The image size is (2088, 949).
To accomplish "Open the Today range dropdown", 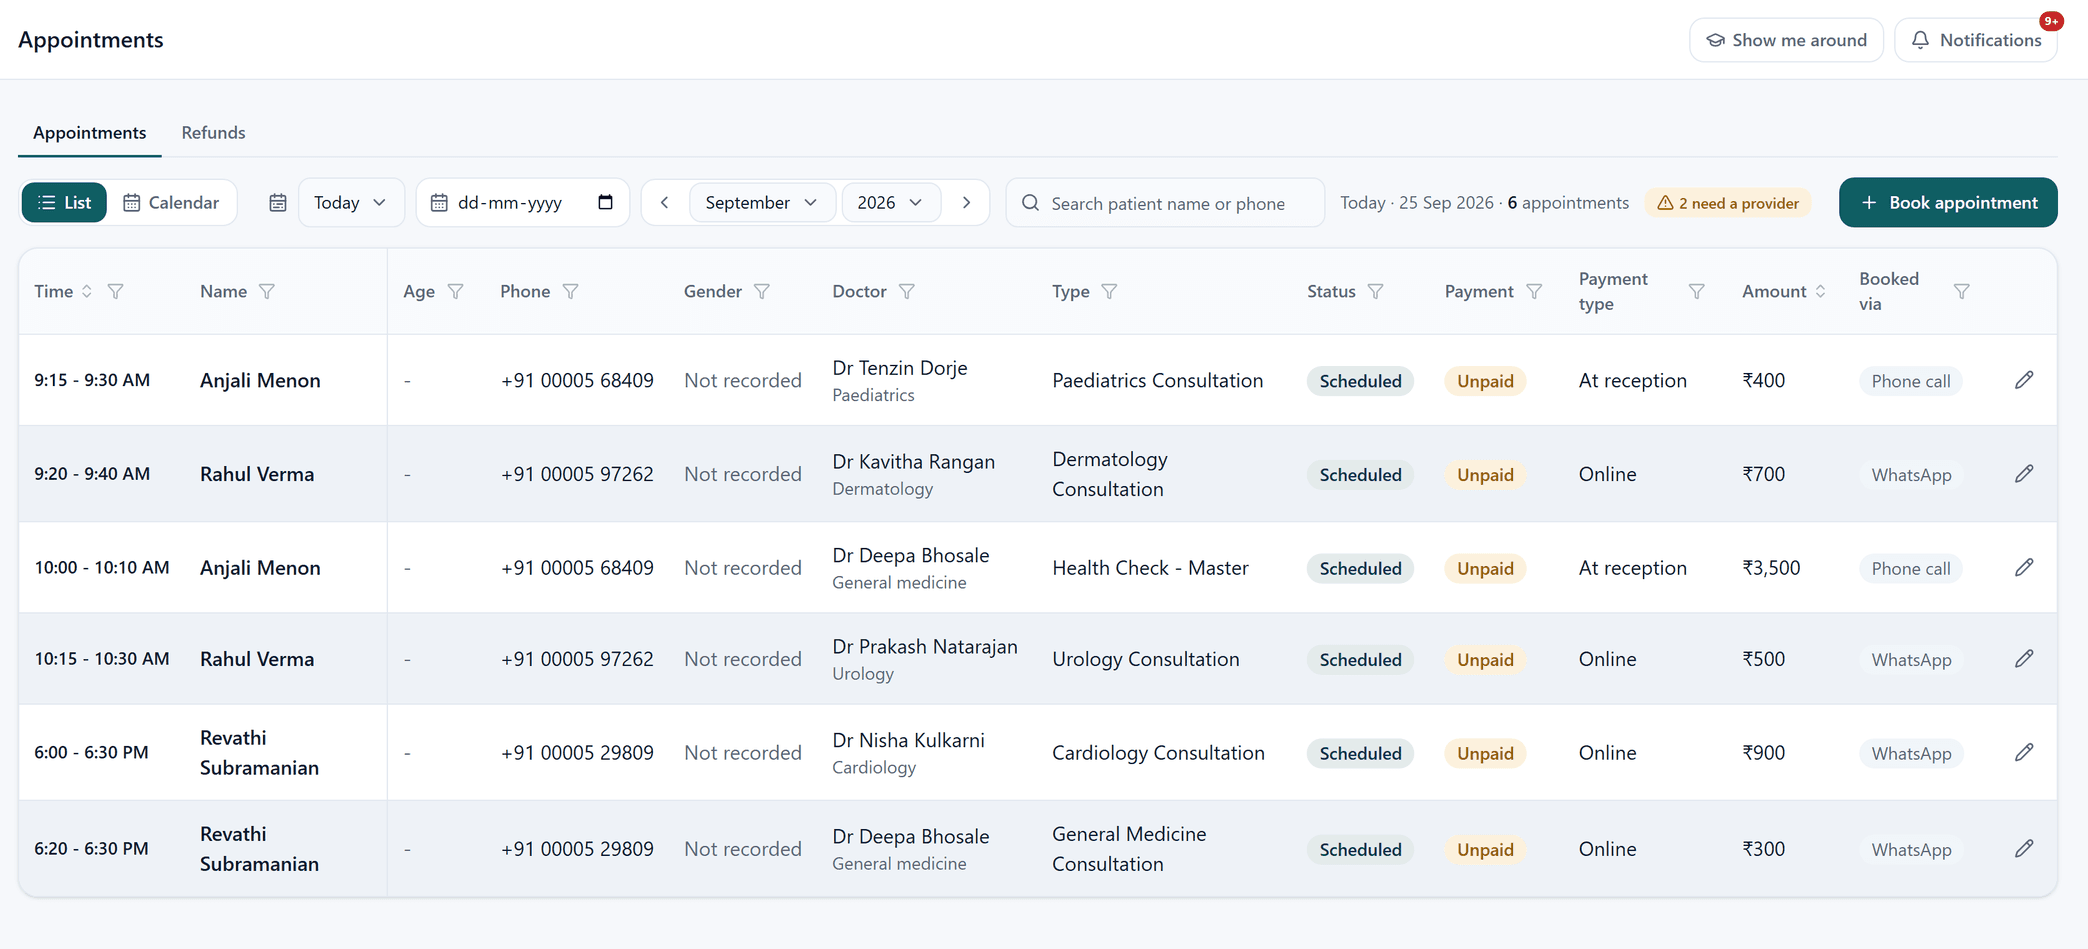I will pos(351,203).
